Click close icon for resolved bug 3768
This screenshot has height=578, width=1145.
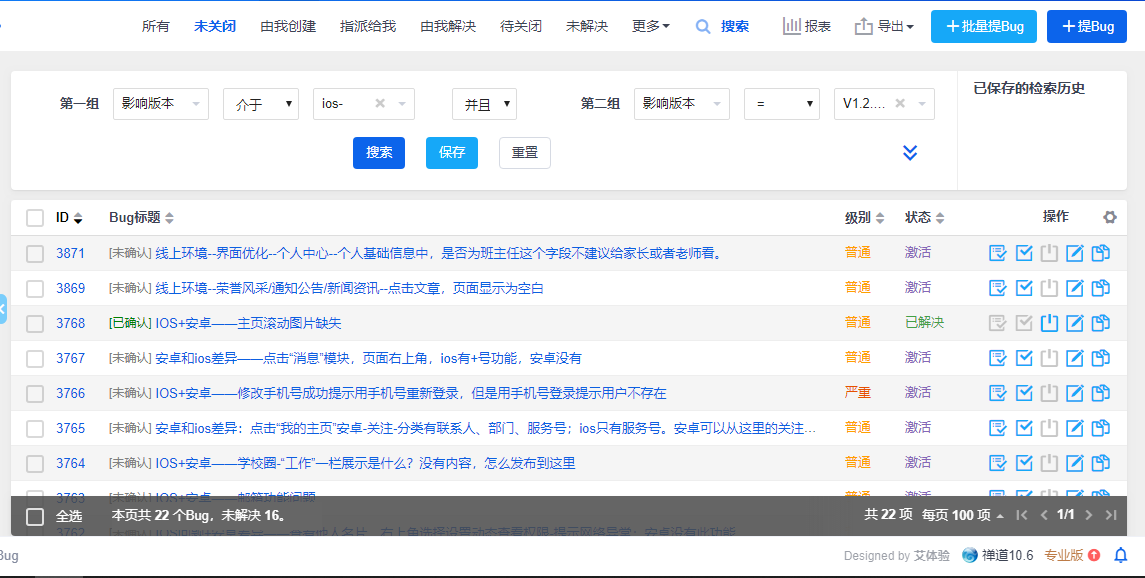pos(1049,323)
